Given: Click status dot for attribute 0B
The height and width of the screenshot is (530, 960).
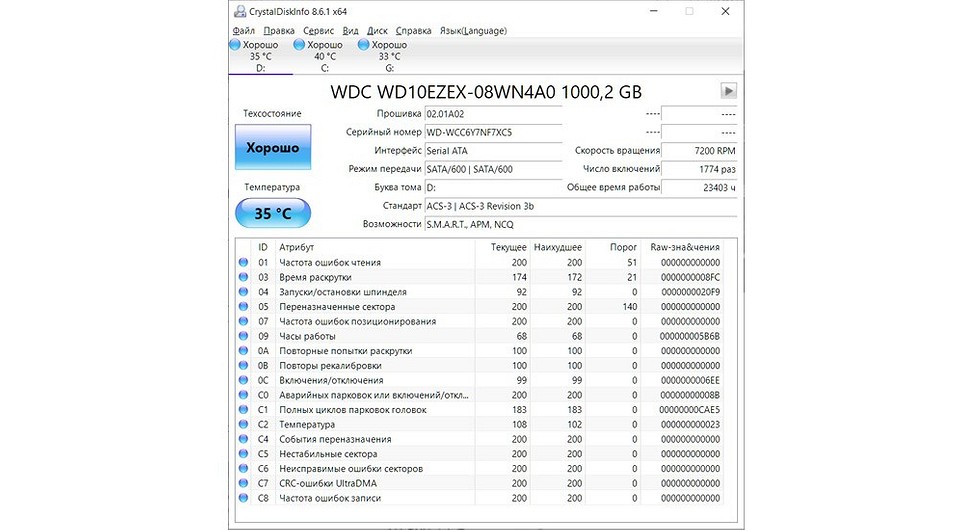Looking at the screenshot, I should (243, 365).
